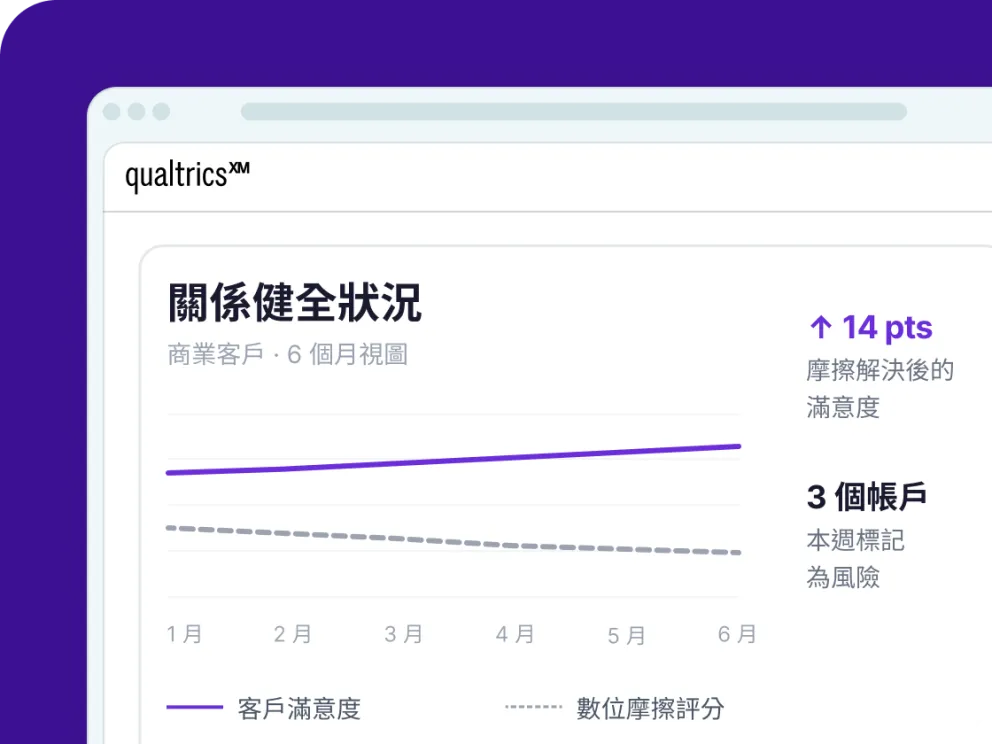992x744 pixels.
Task: Click the 4 月 axis label
Action: point(515,634)
